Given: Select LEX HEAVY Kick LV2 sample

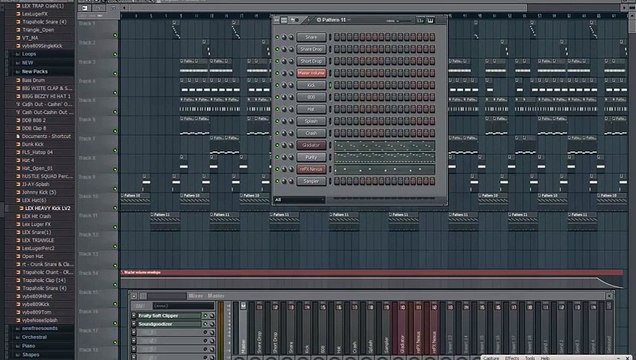Looking at the screenshot, I should 47,208.
